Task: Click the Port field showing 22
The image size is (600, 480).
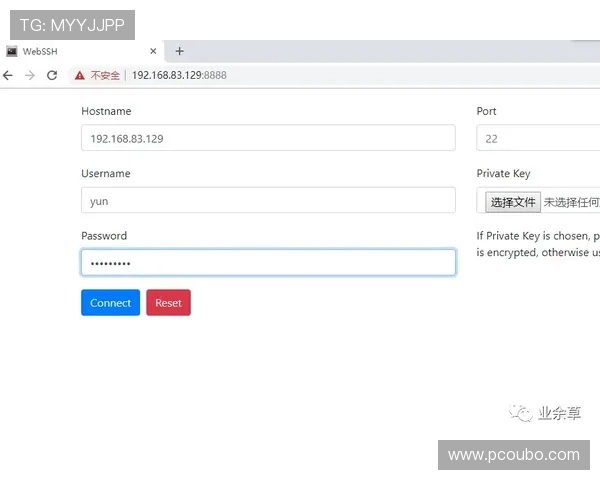Action: pyautogui.click(x=538, y=138)
